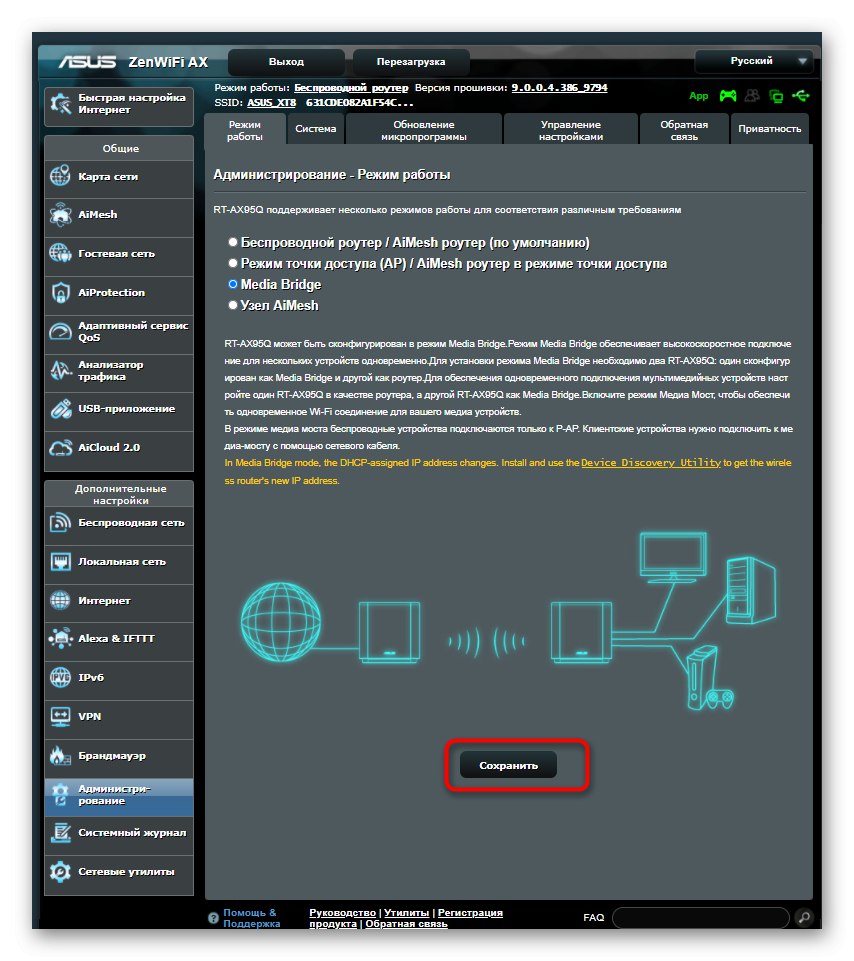
Task: Click the ASUS_XT8 SSID link
Action: point(272,102)
